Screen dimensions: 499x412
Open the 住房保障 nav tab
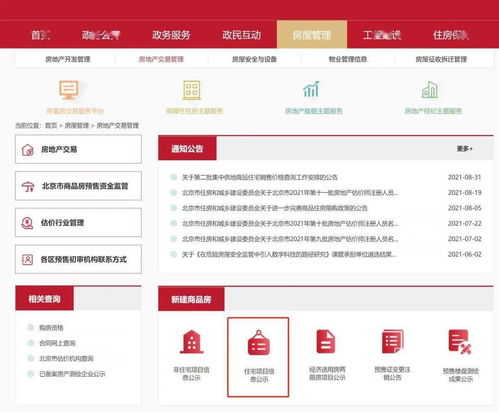click(x=451, y=35)
